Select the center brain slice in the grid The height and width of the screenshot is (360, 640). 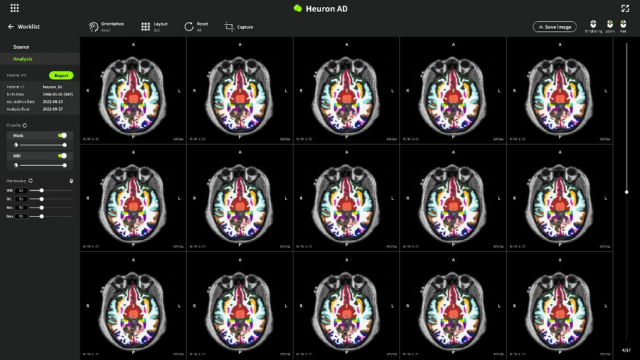pyautogui.click(x=346, y=198)
